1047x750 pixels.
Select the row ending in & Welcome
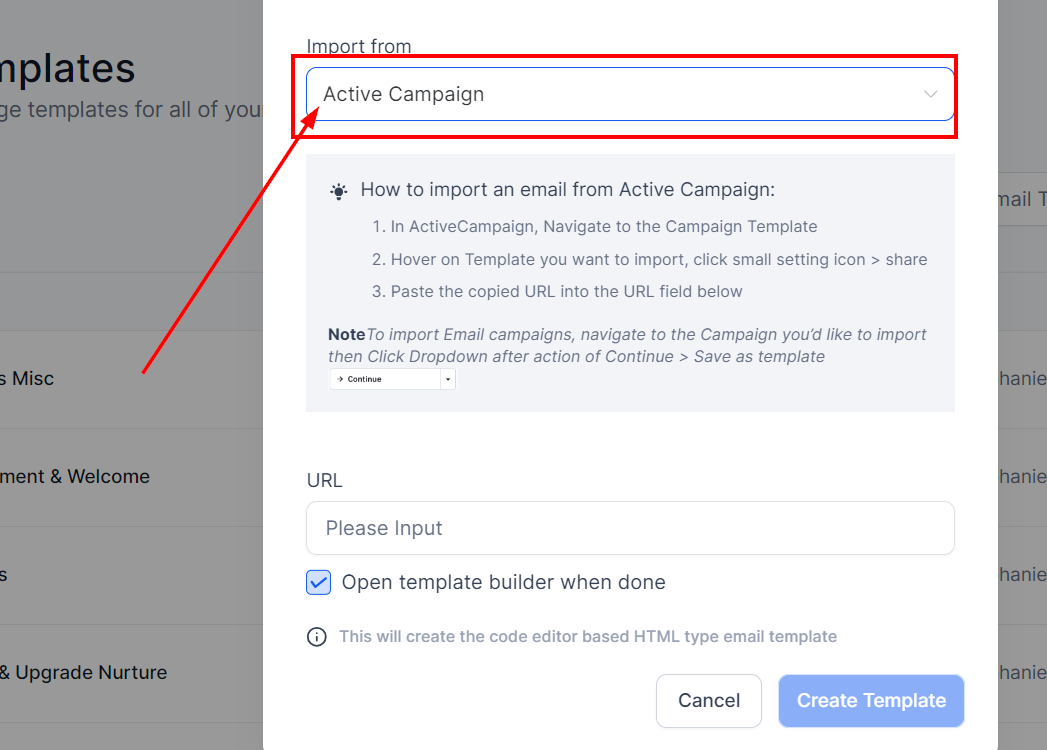76,477
